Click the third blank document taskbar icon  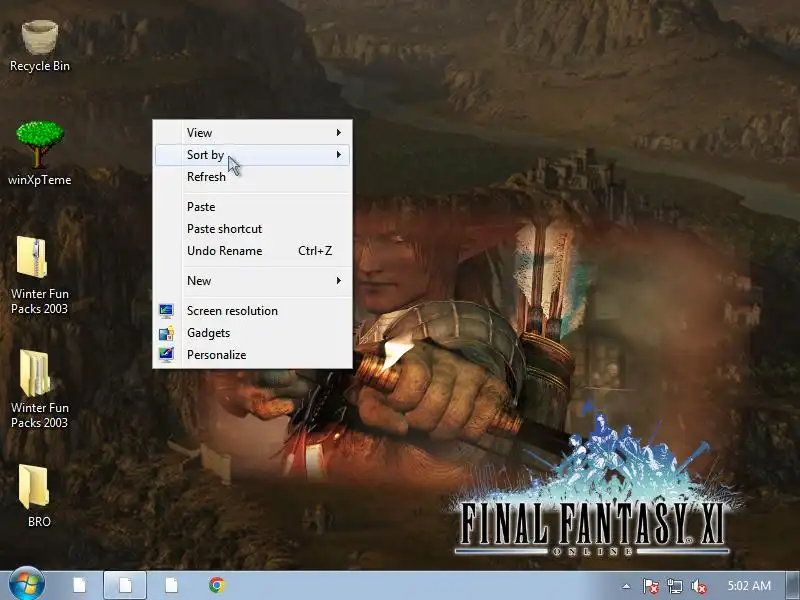[171, 585]
